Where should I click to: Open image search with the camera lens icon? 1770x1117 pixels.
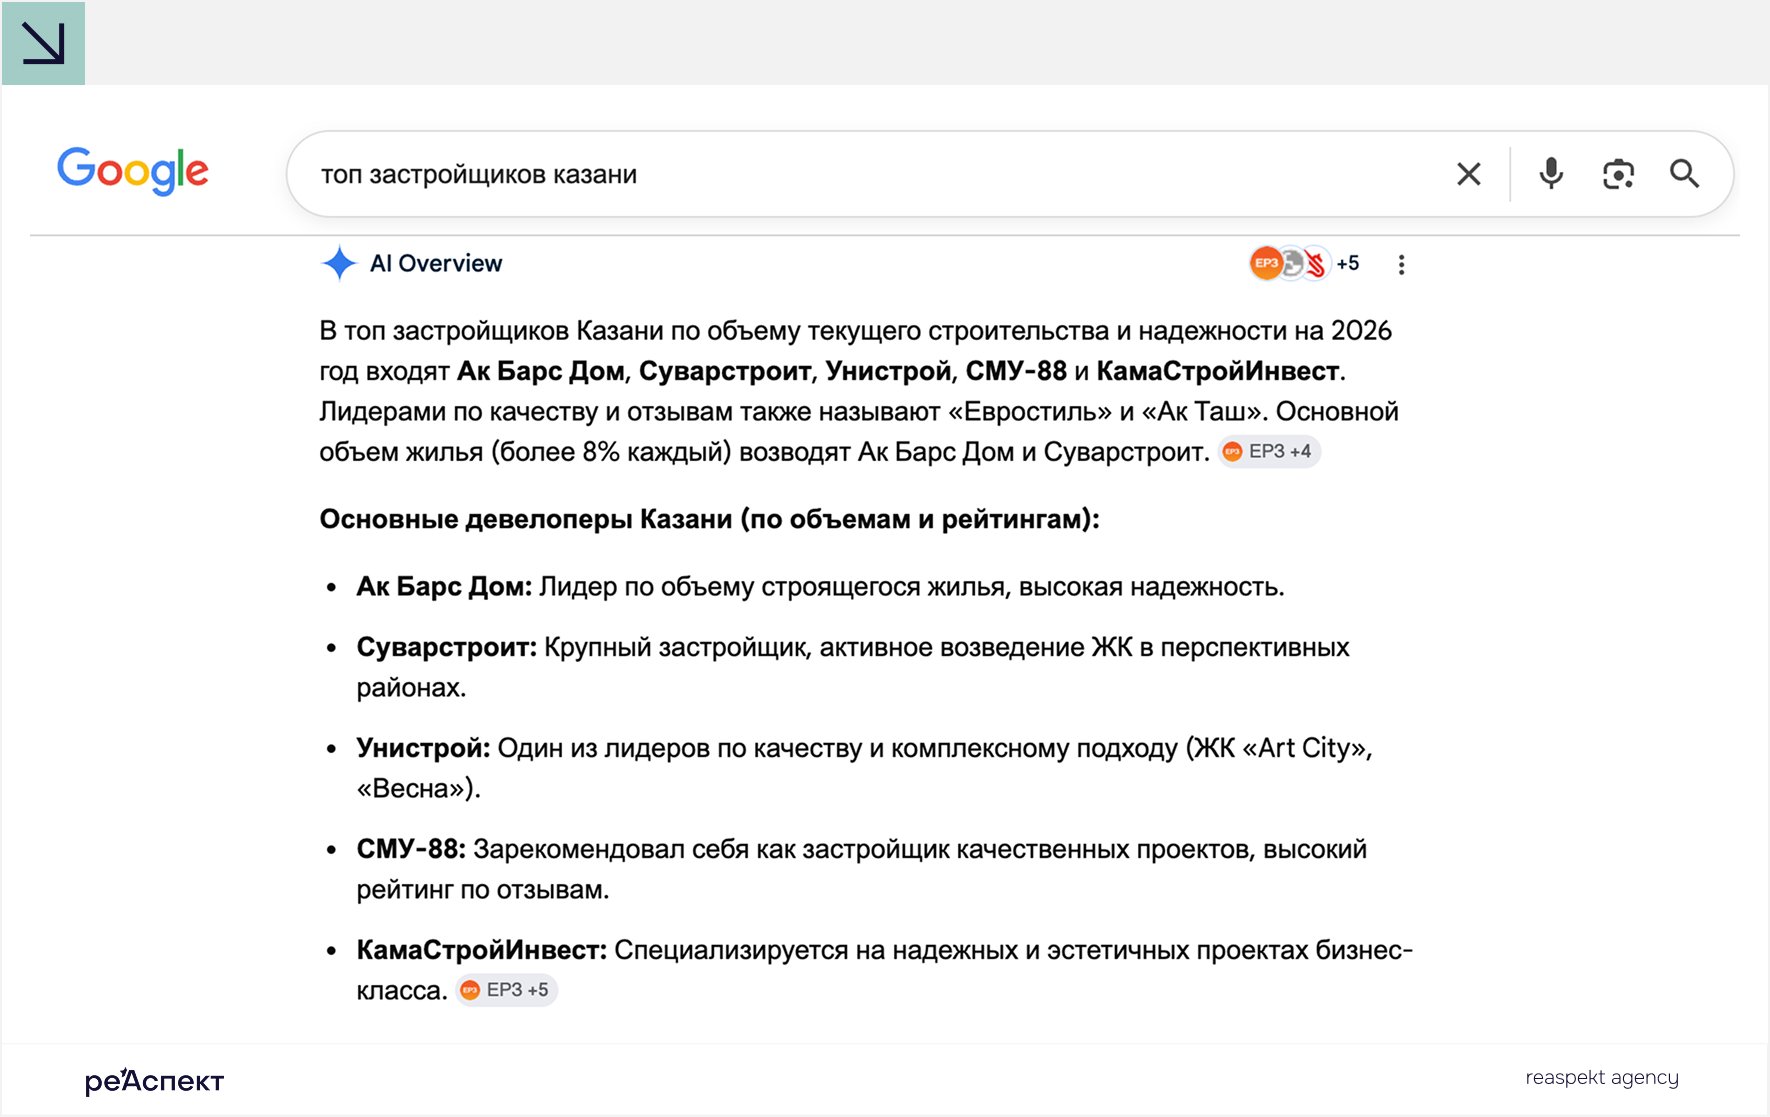[1618, 174]
